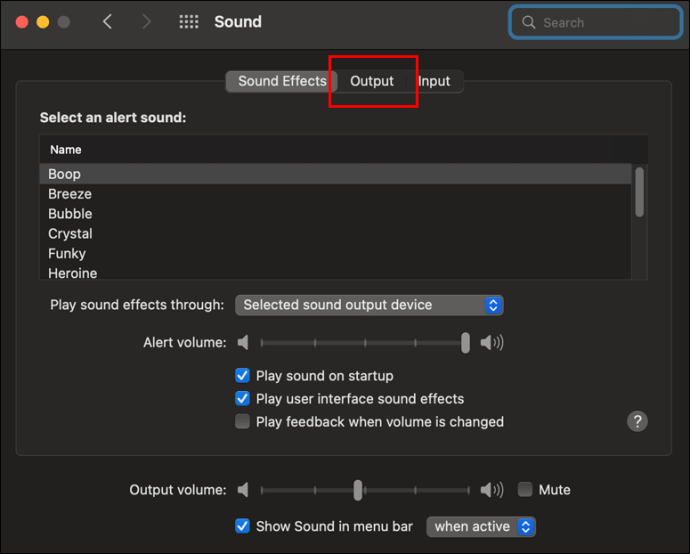Open the show-all preferences grid
The width and height of the screenshot is (690, 554).
(188, 22)
